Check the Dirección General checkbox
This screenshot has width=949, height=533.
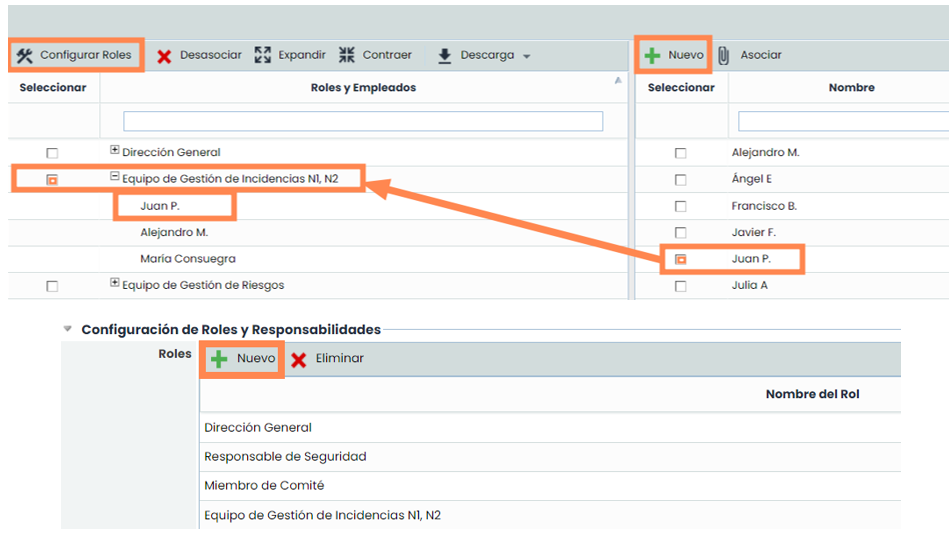pyautogui.click(x=52, y=153)
